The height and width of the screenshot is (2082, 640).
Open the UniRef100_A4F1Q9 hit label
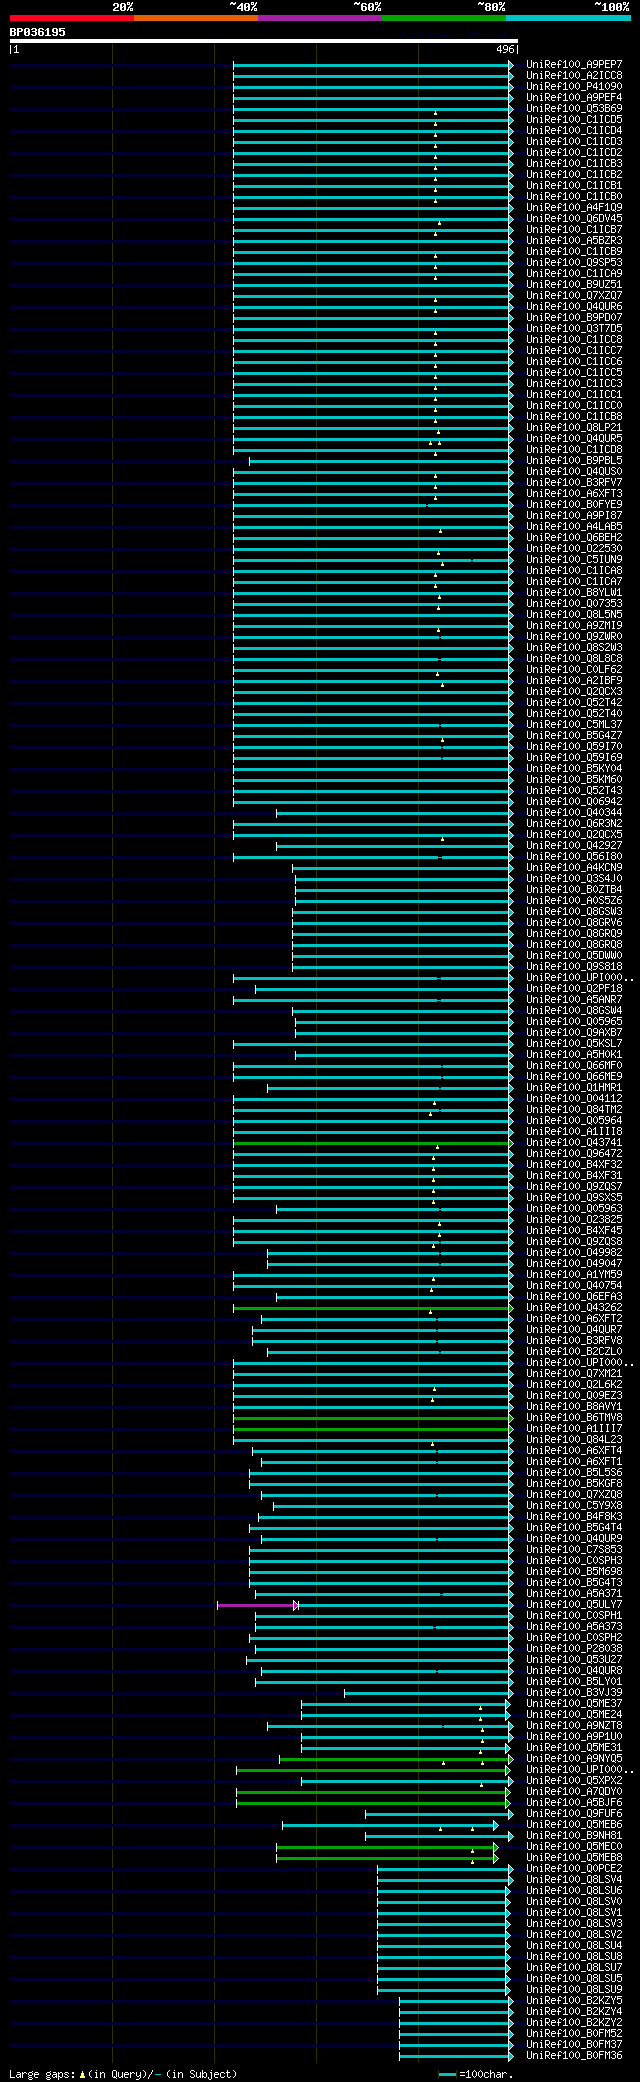pos(574,207)
